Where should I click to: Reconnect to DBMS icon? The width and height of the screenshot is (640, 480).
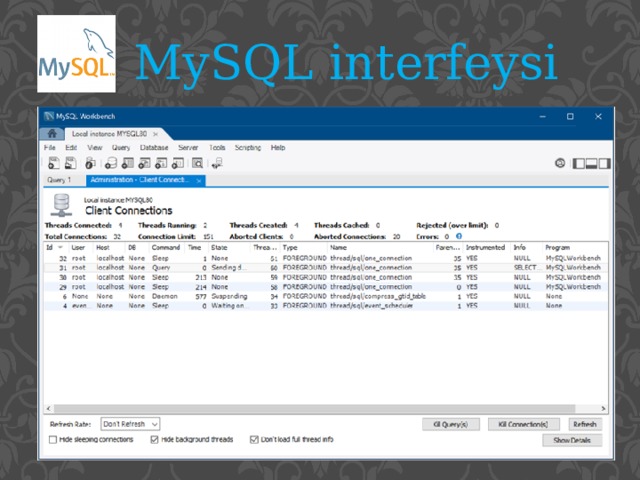217,163
